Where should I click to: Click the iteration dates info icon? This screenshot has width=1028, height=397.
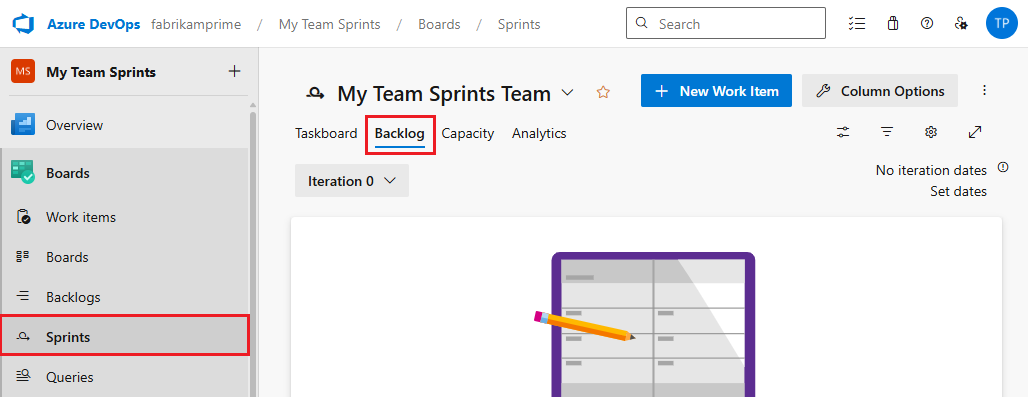coord(1003,167)
